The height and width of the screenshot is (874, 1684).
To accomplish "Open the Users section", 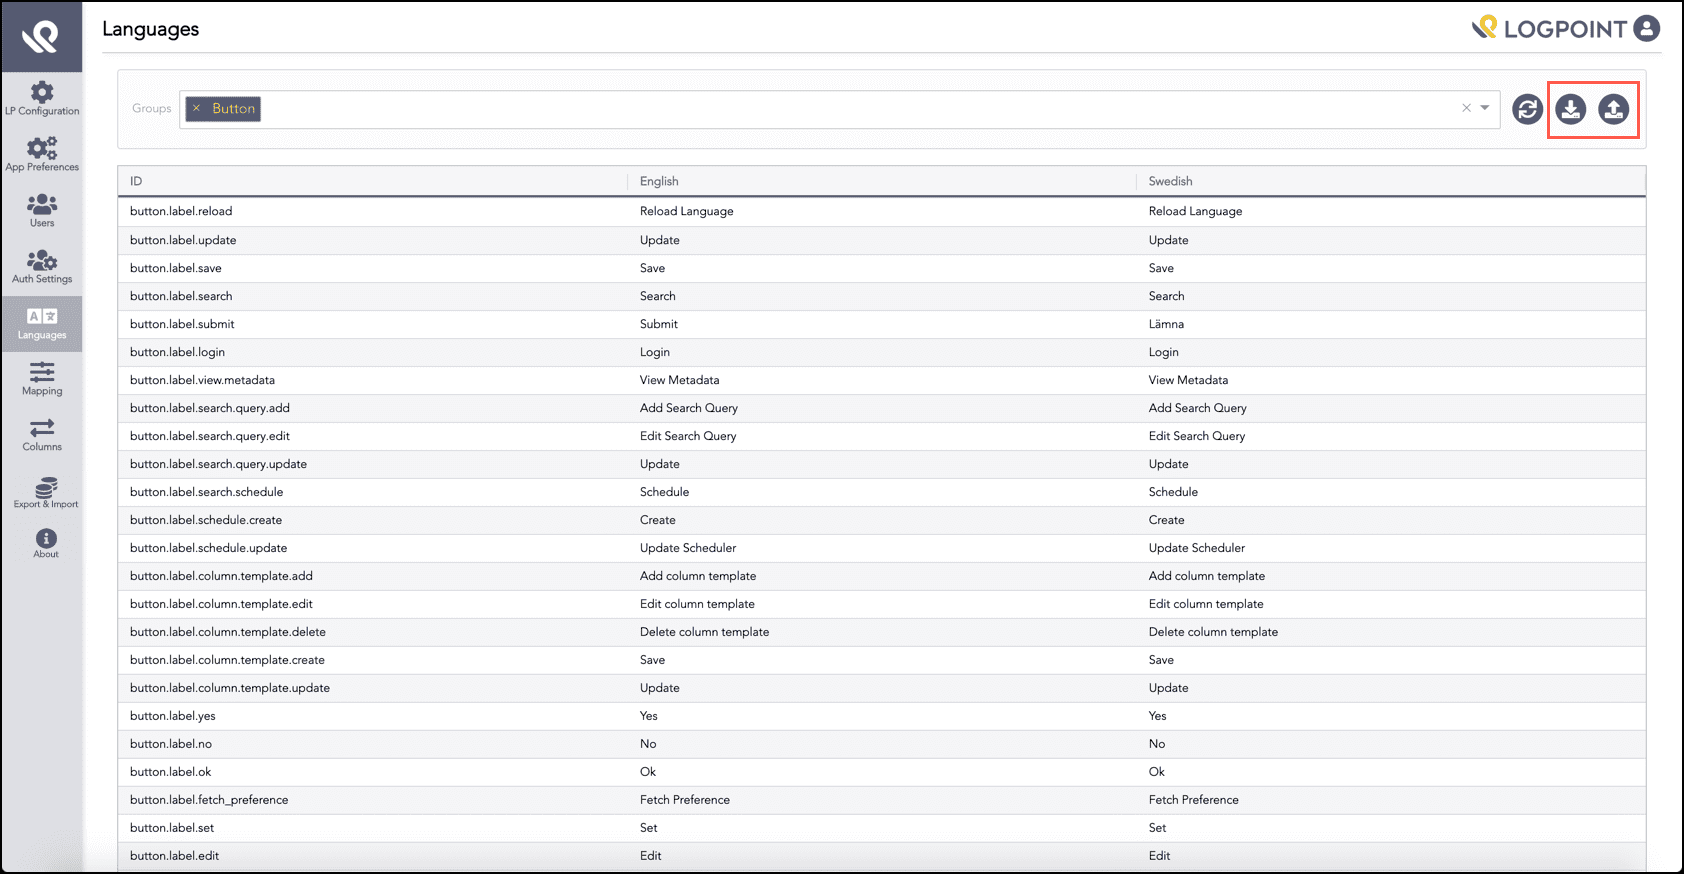I will click(x=42, y=209).
